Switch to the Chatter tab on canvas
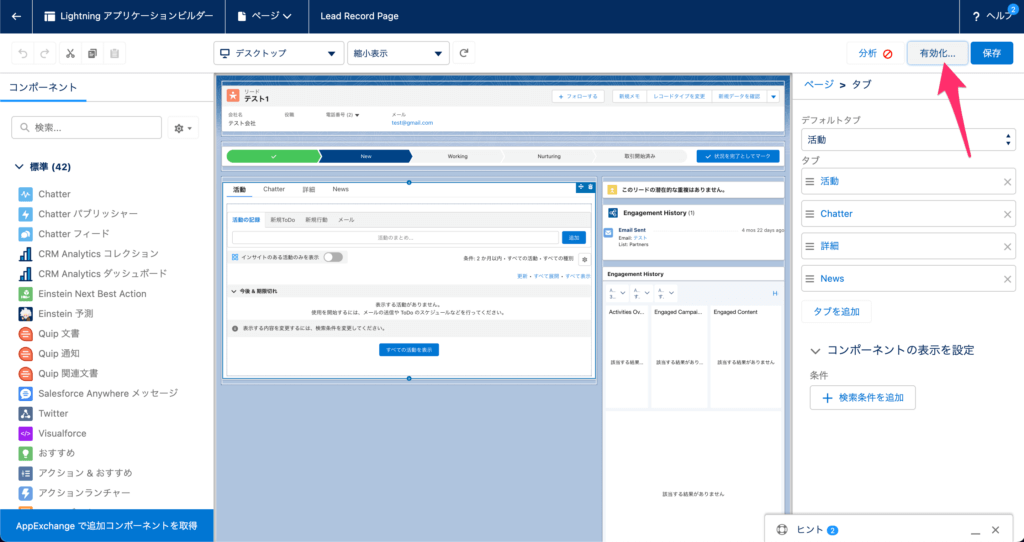The width and height of the screenshot is (1024, 542). click(274, 189)
